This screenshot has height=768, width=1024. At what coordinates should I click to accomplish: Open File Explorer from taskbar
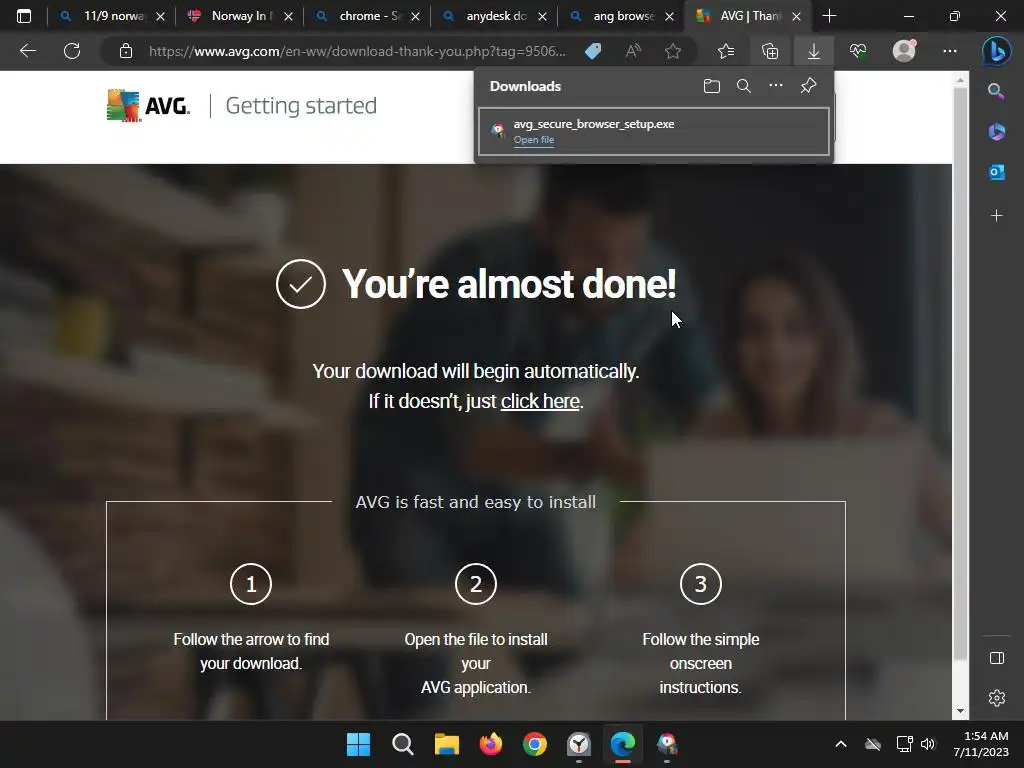click(x=447, y=744)
